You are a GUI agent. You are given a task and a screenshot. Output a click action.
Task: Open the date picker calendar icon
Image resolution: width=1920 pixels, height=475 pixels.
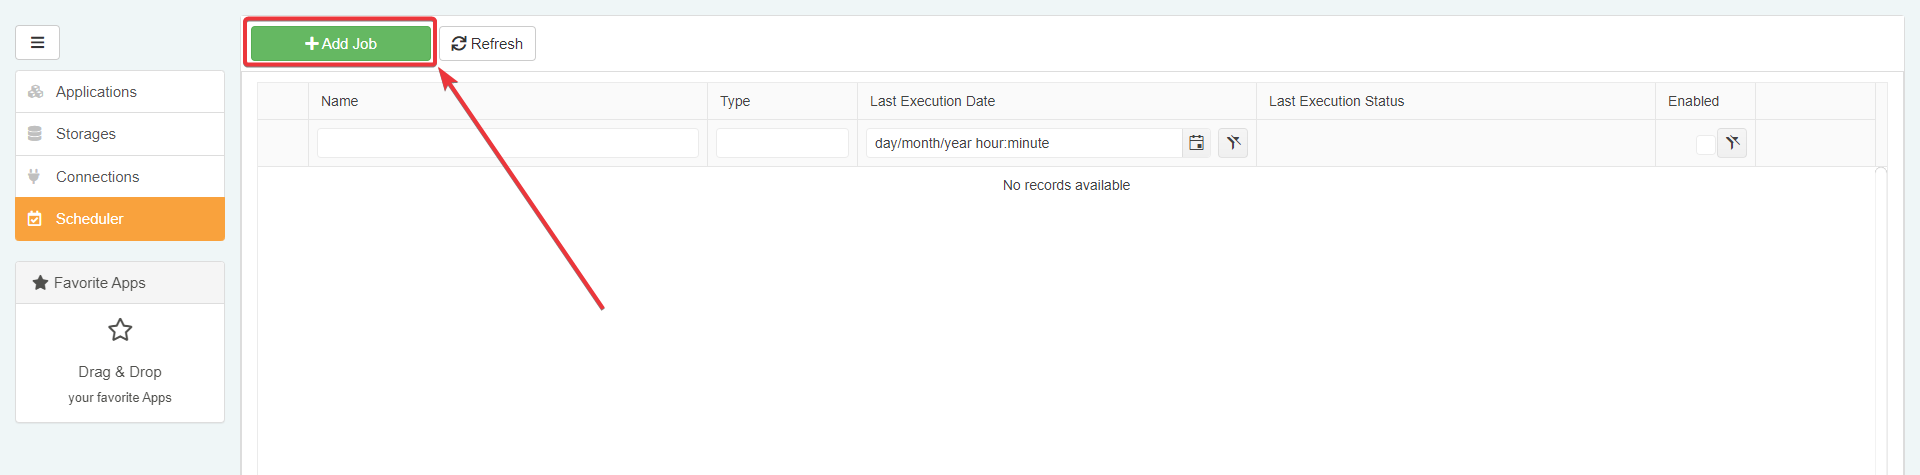pos(1196,143)
